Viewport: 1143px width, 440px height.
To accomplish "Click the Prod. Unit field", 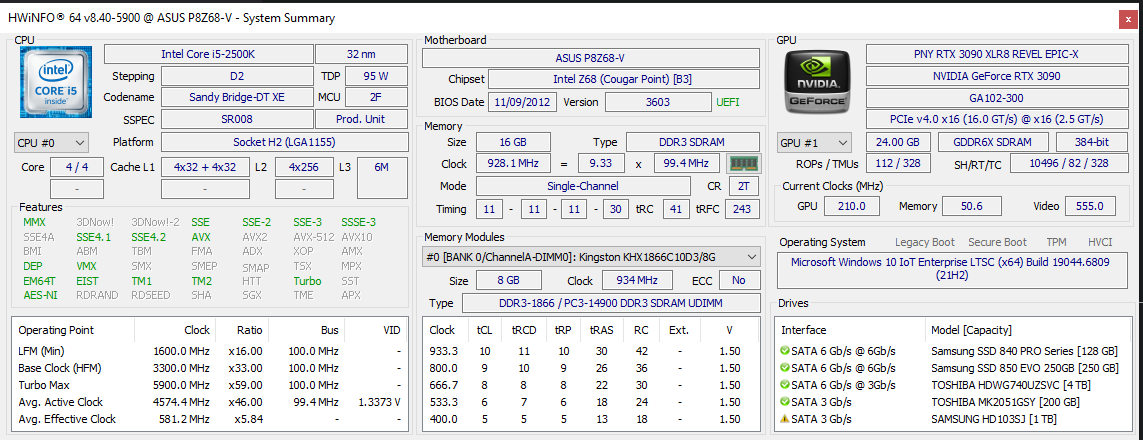I will coord(362,119).
